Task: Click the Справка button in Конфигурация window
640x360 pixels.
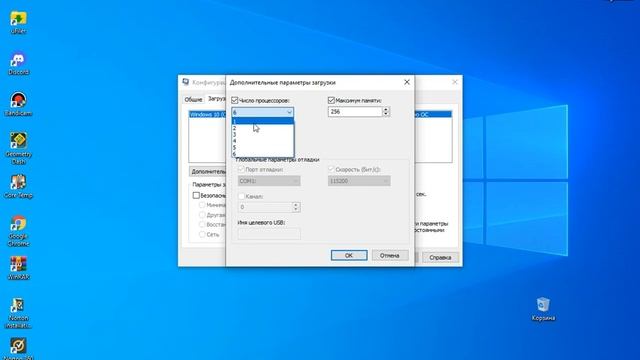Action: coord(440,258)
